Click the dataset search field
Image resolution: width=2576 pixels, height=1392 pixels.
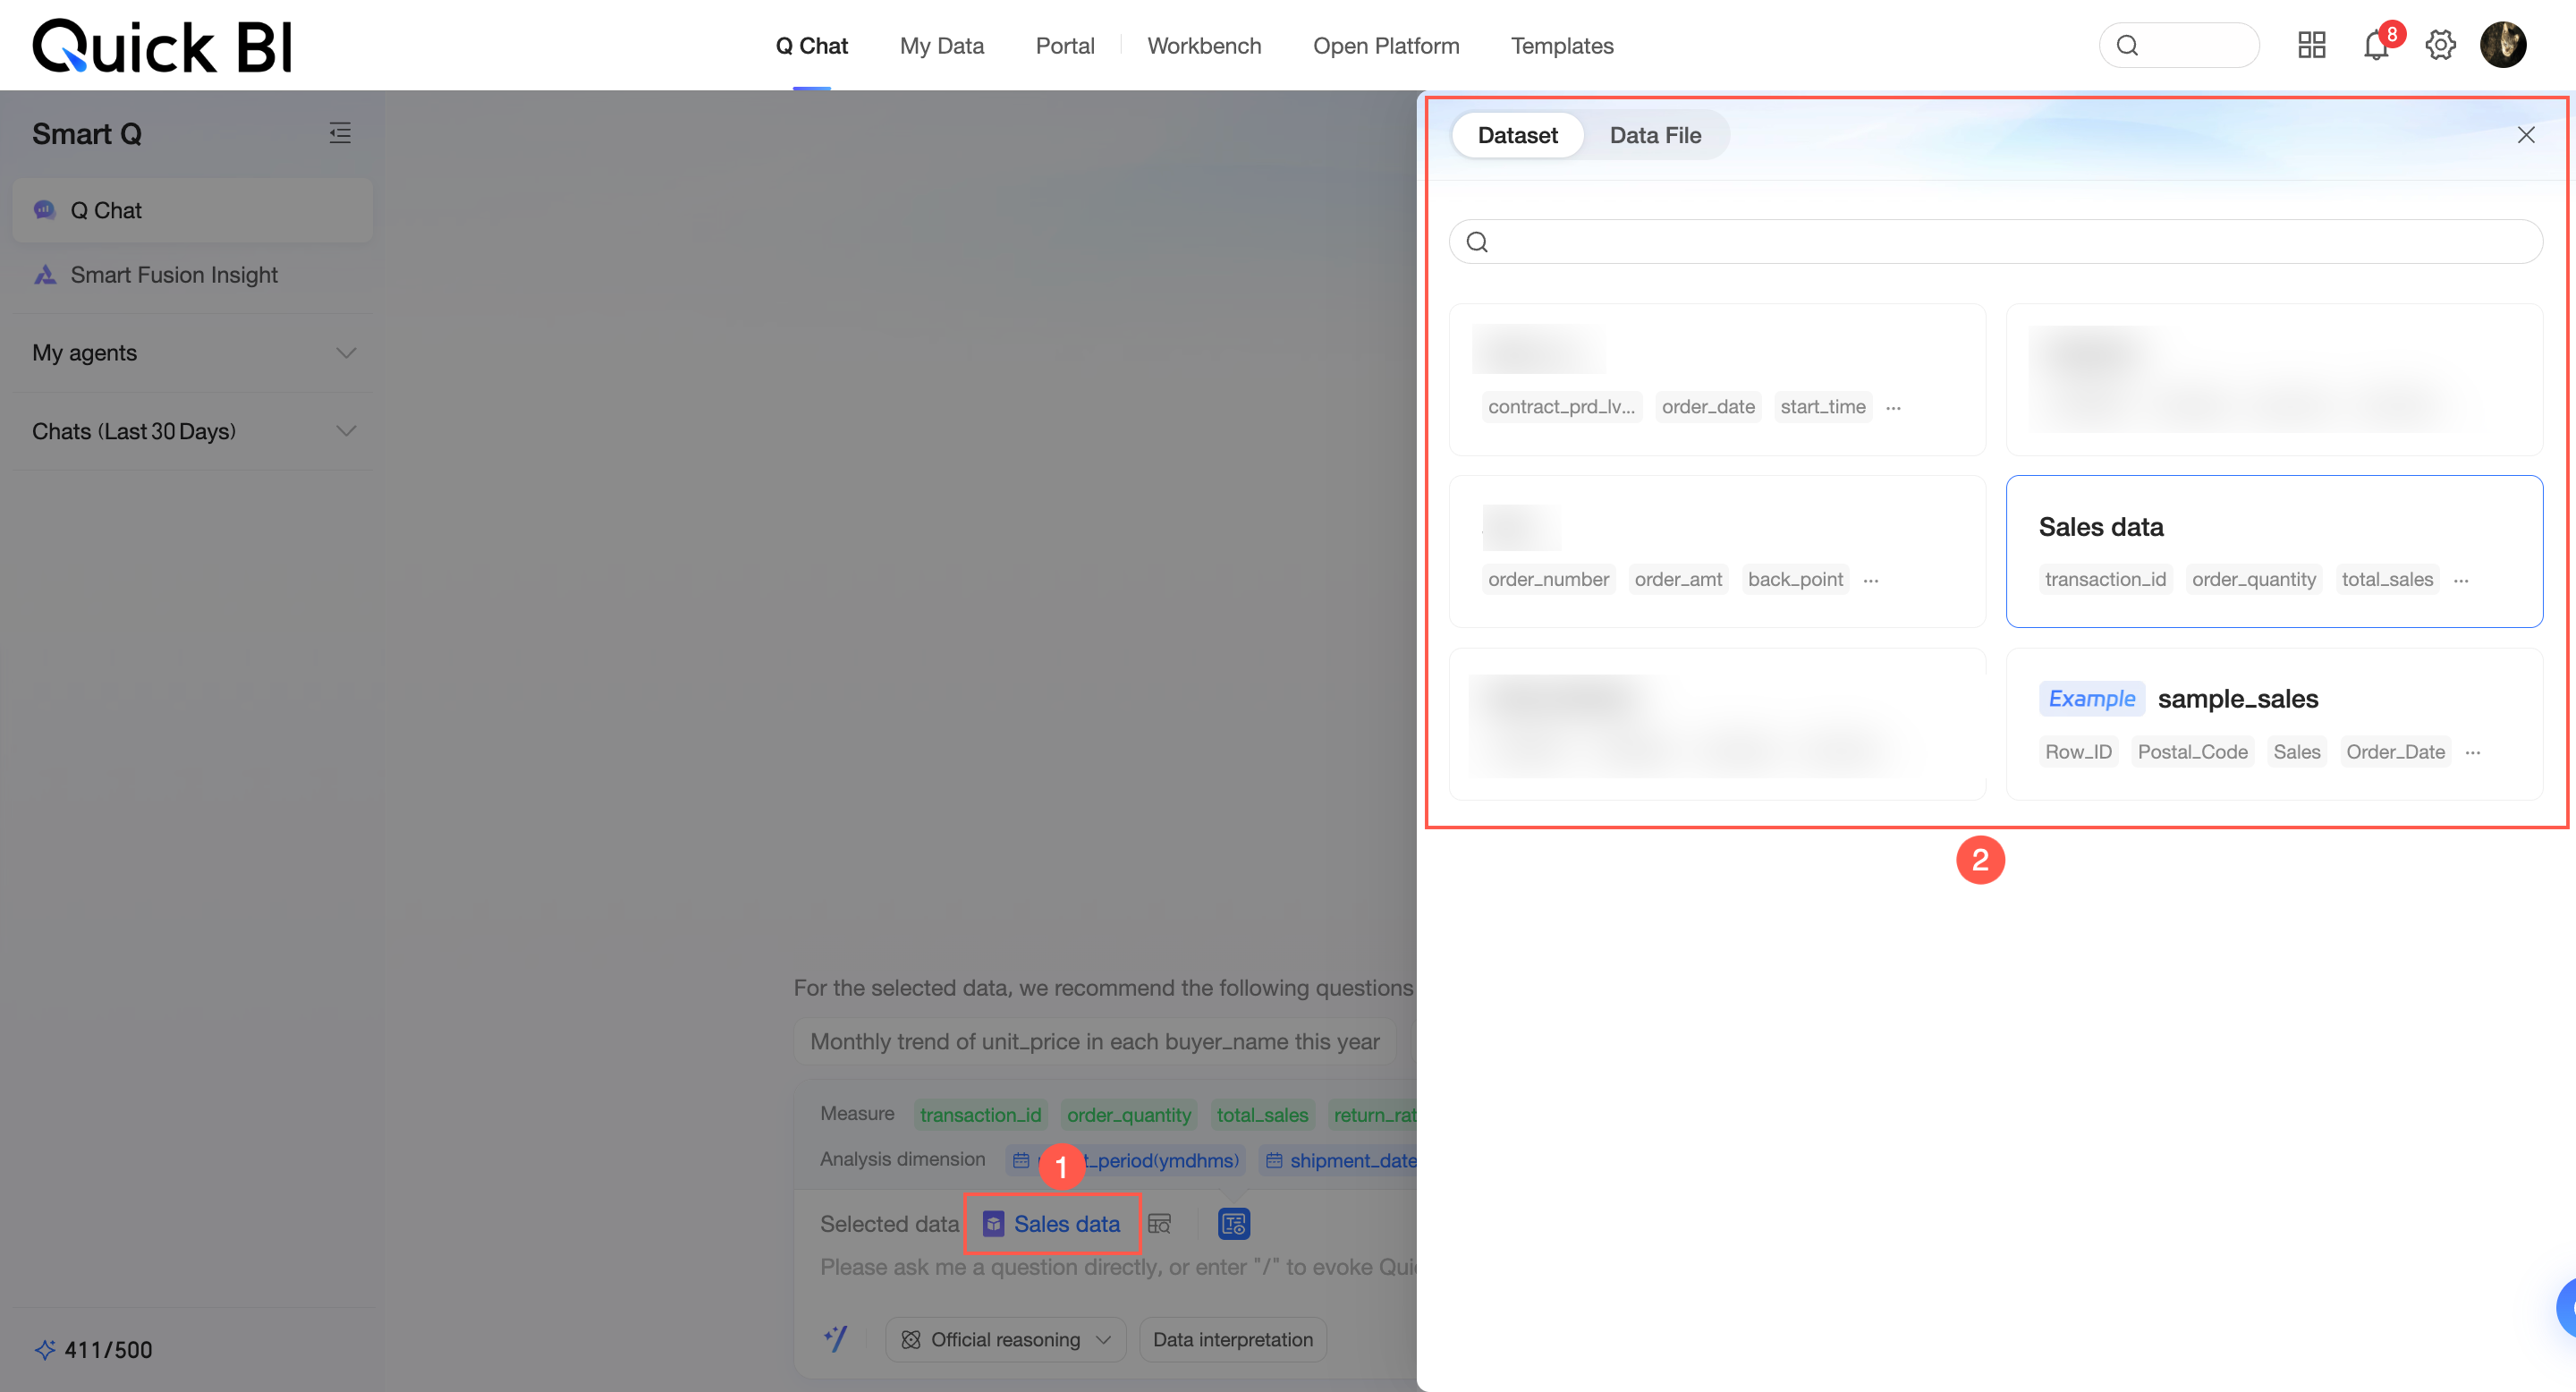click(x=1995, y=242)
